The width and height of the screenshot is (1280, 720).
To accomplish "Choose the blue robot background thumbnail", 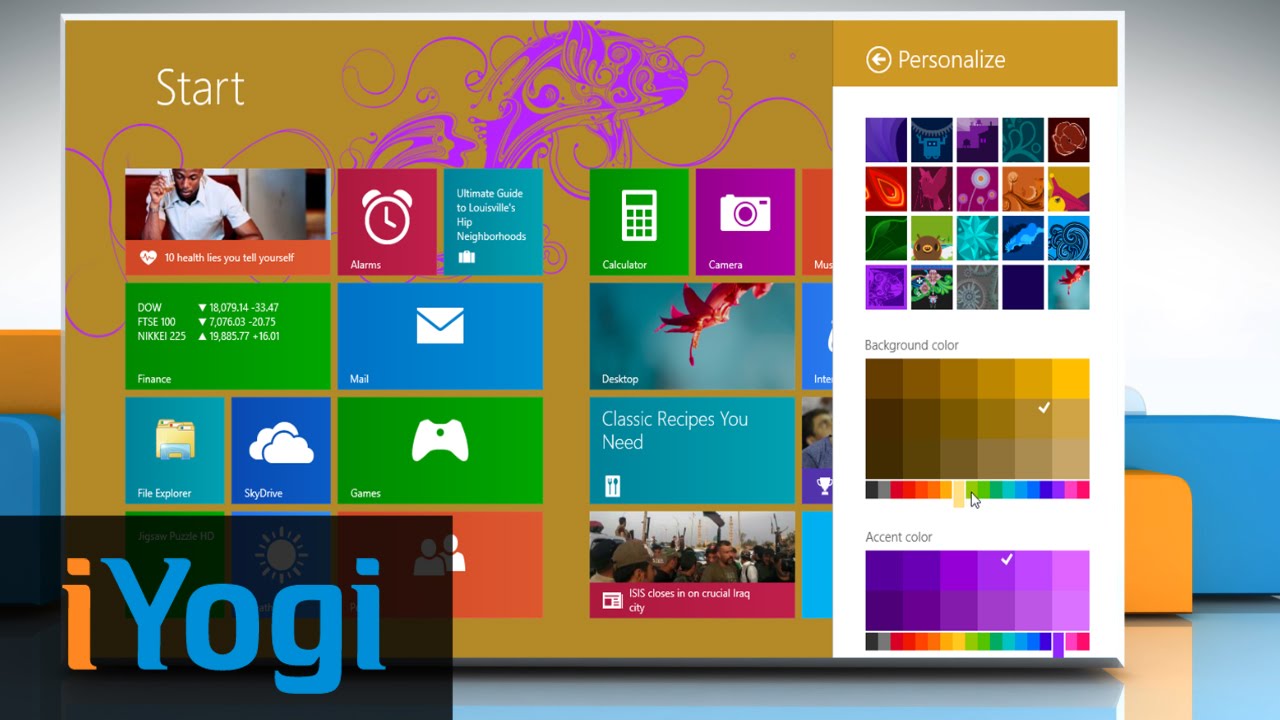I will point(932,140).
